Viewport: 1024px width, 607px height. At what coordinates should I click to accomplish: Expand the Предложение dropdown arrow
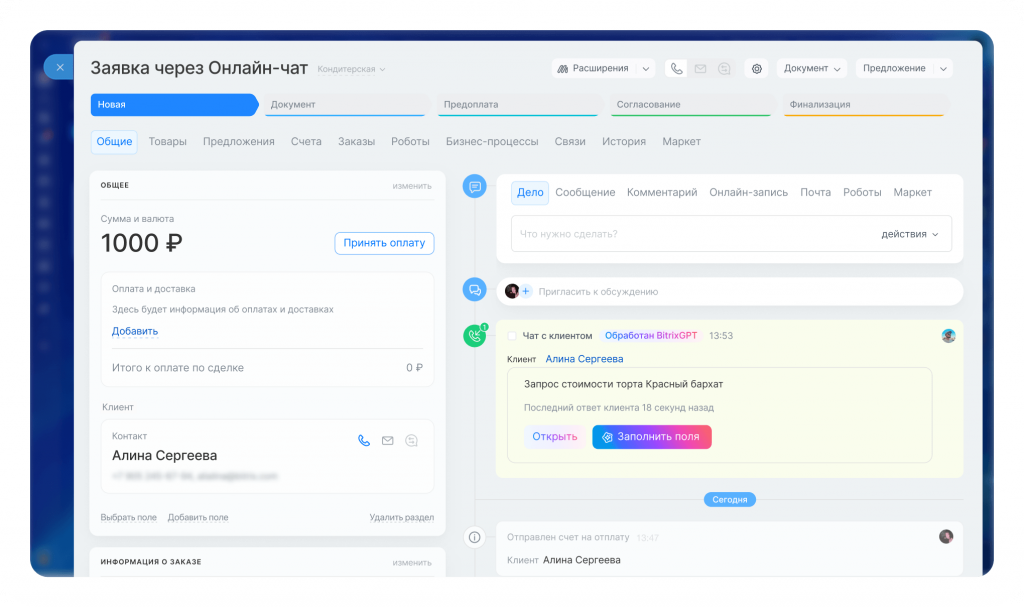pyautogui.click(x=943, y=69)
